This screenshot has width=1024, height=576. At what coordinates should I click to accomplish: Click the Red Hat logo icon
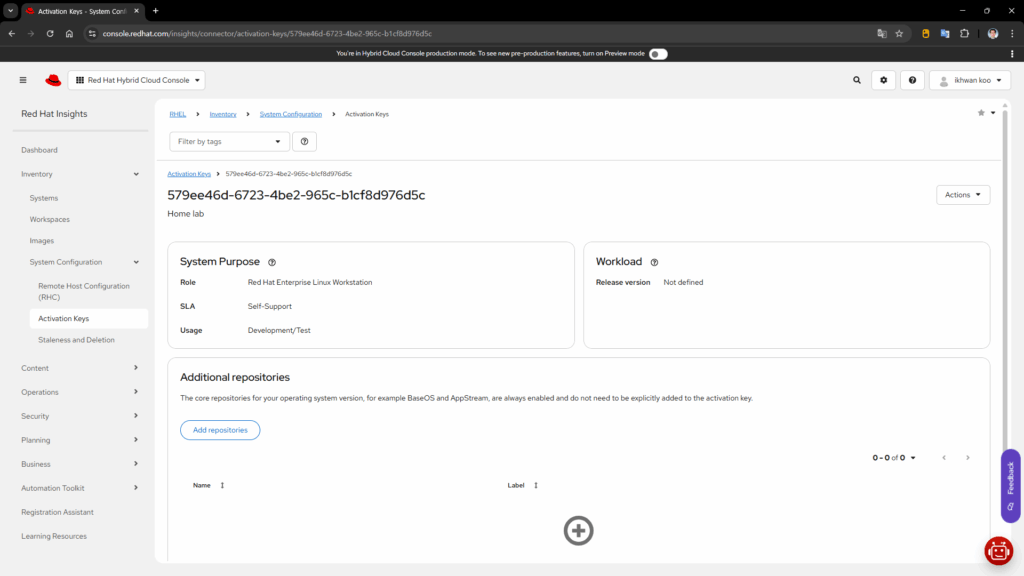53,80
